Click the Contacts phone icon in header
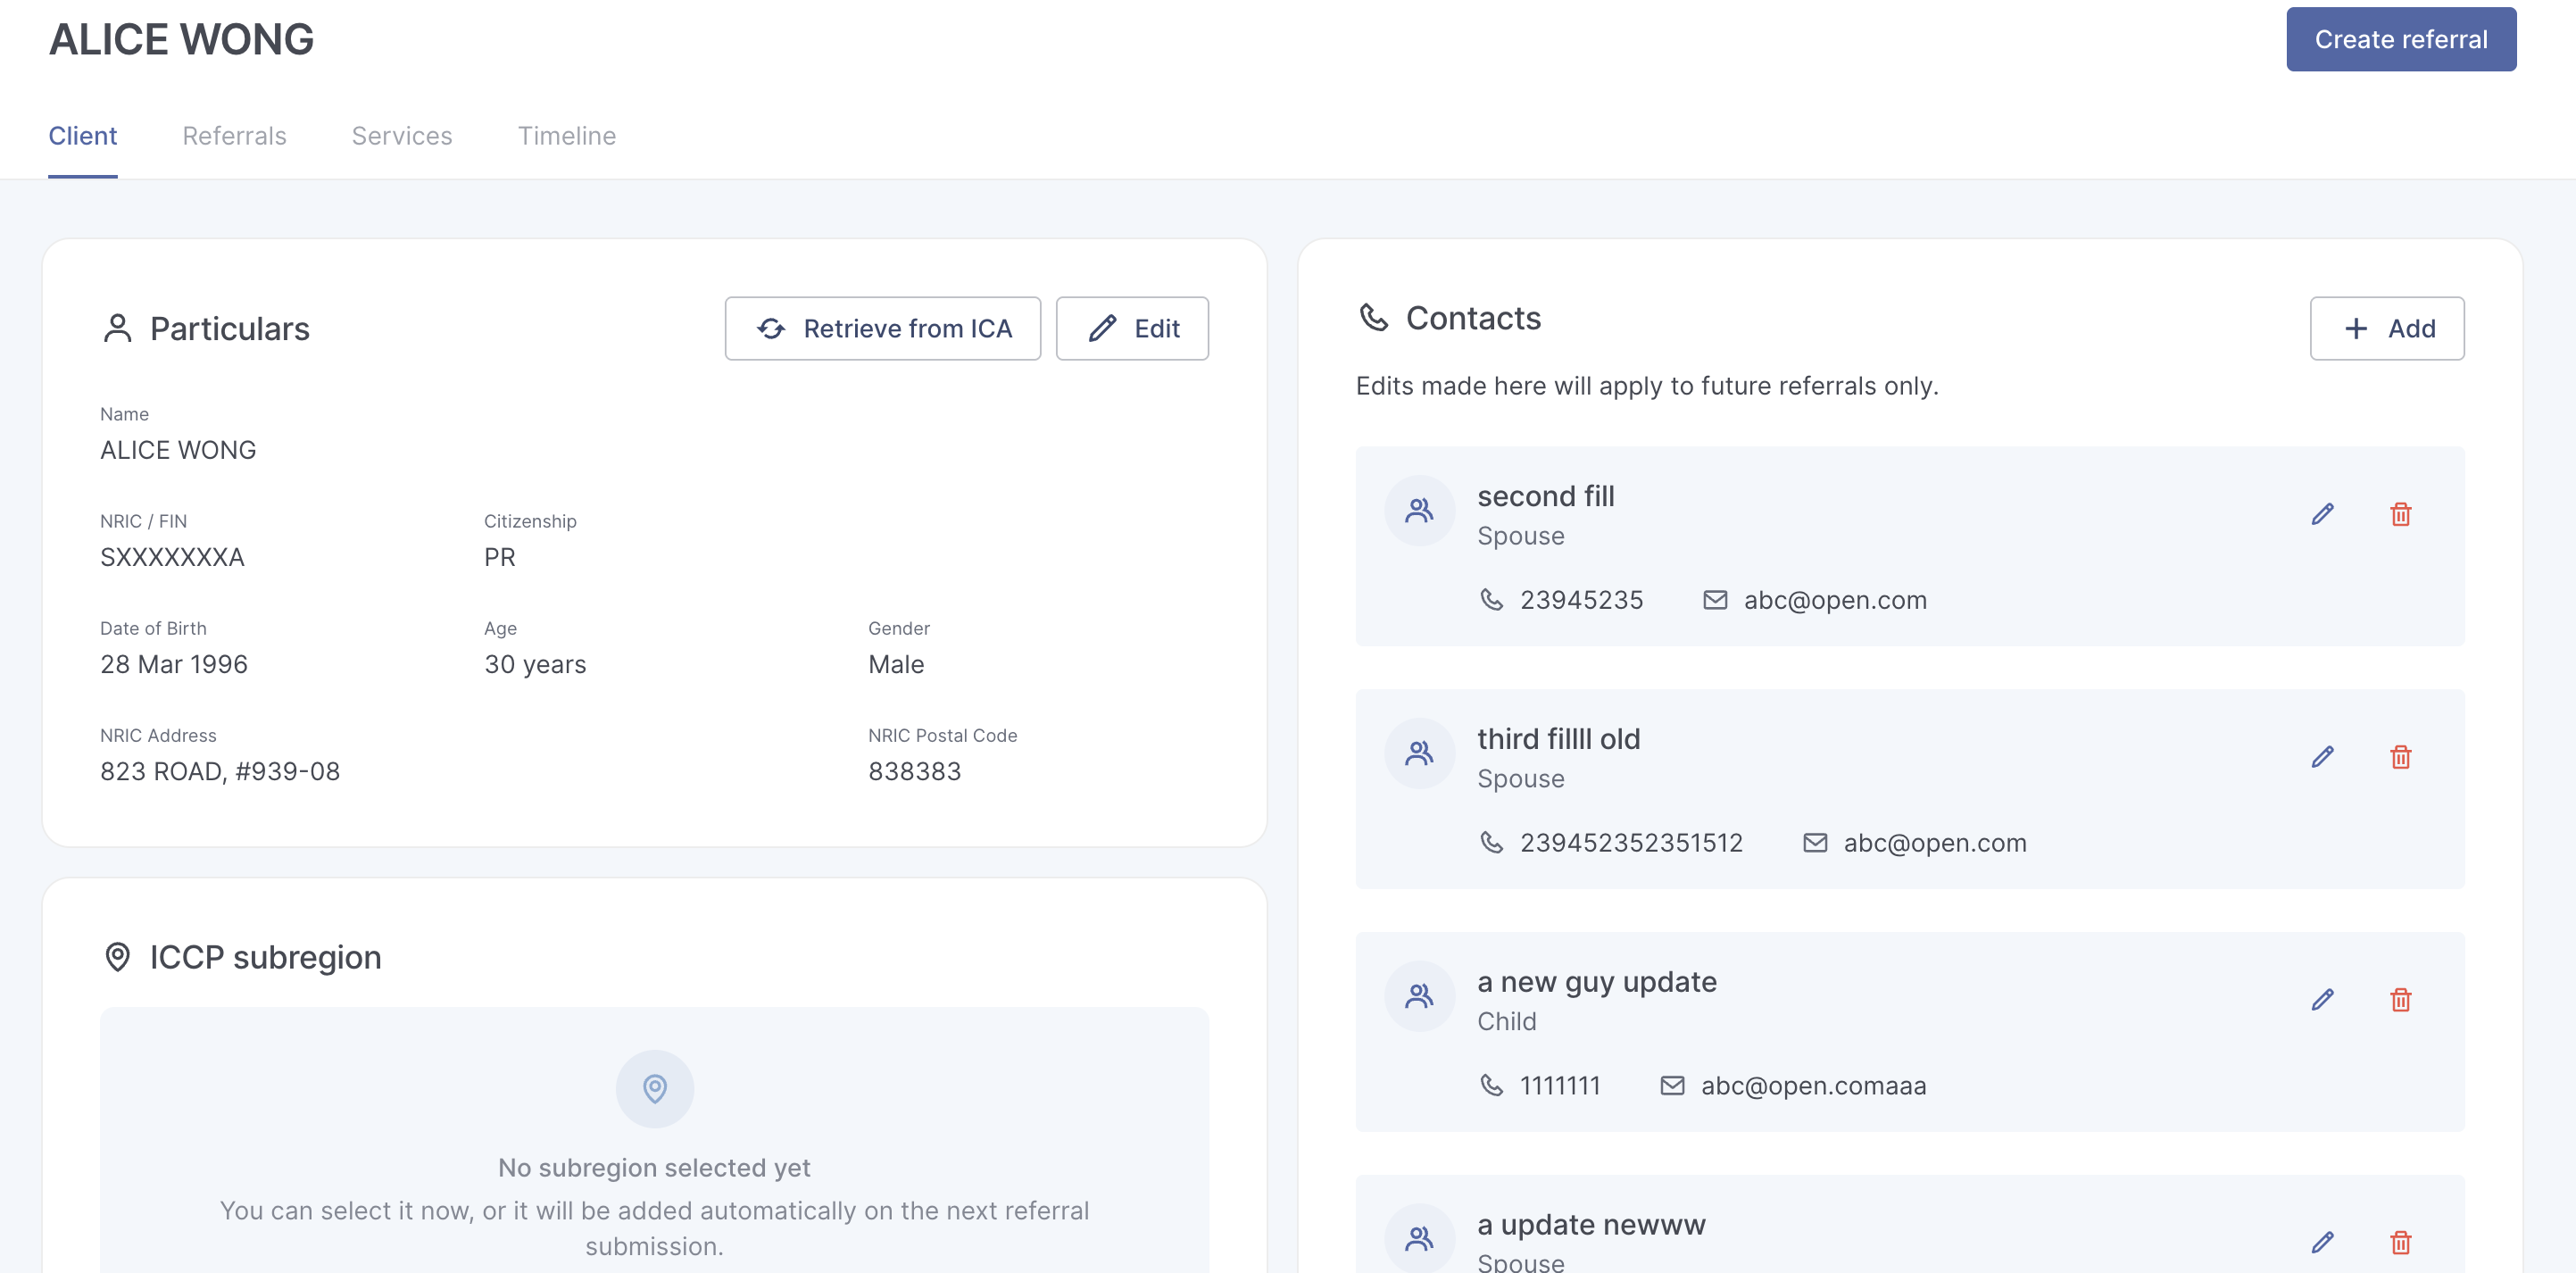 click(x=1374, y=317)
